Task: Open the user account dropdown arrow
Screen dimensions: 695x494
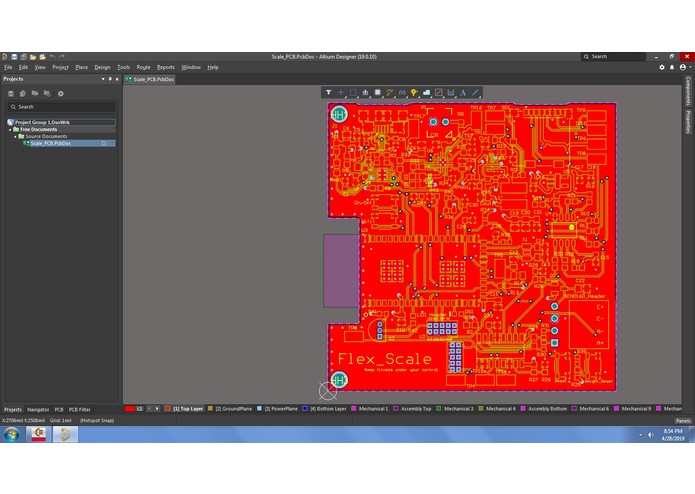Action: (x=690, y=67)
